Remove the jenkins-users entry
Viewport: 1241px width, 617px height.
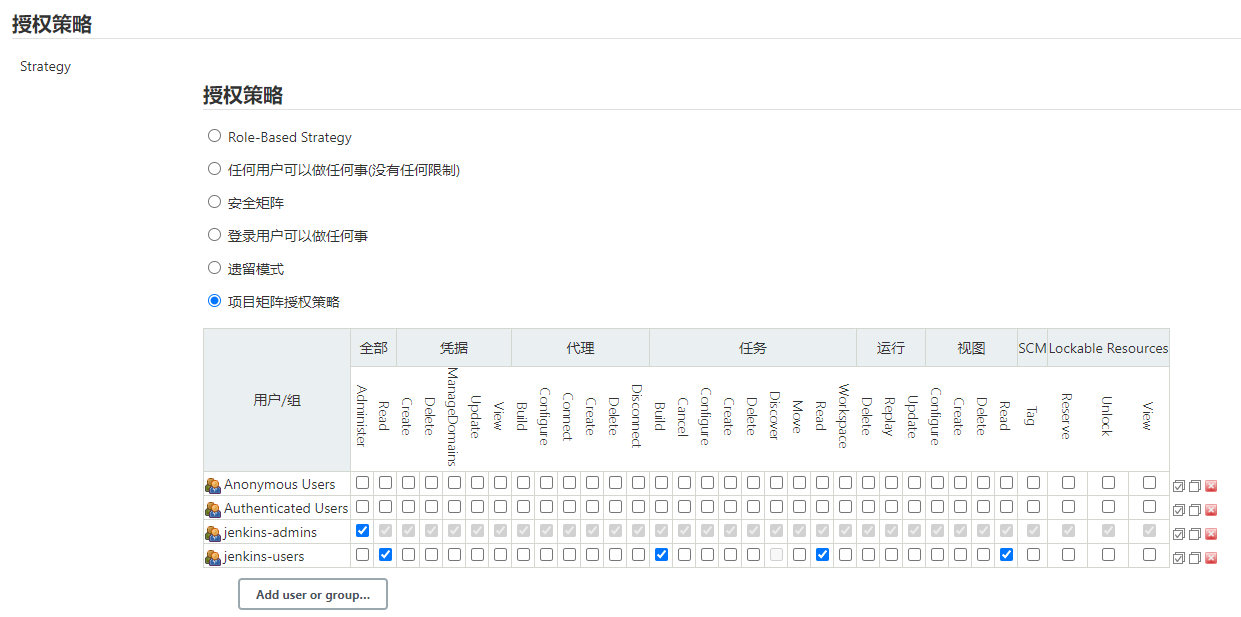(1211, 557)
